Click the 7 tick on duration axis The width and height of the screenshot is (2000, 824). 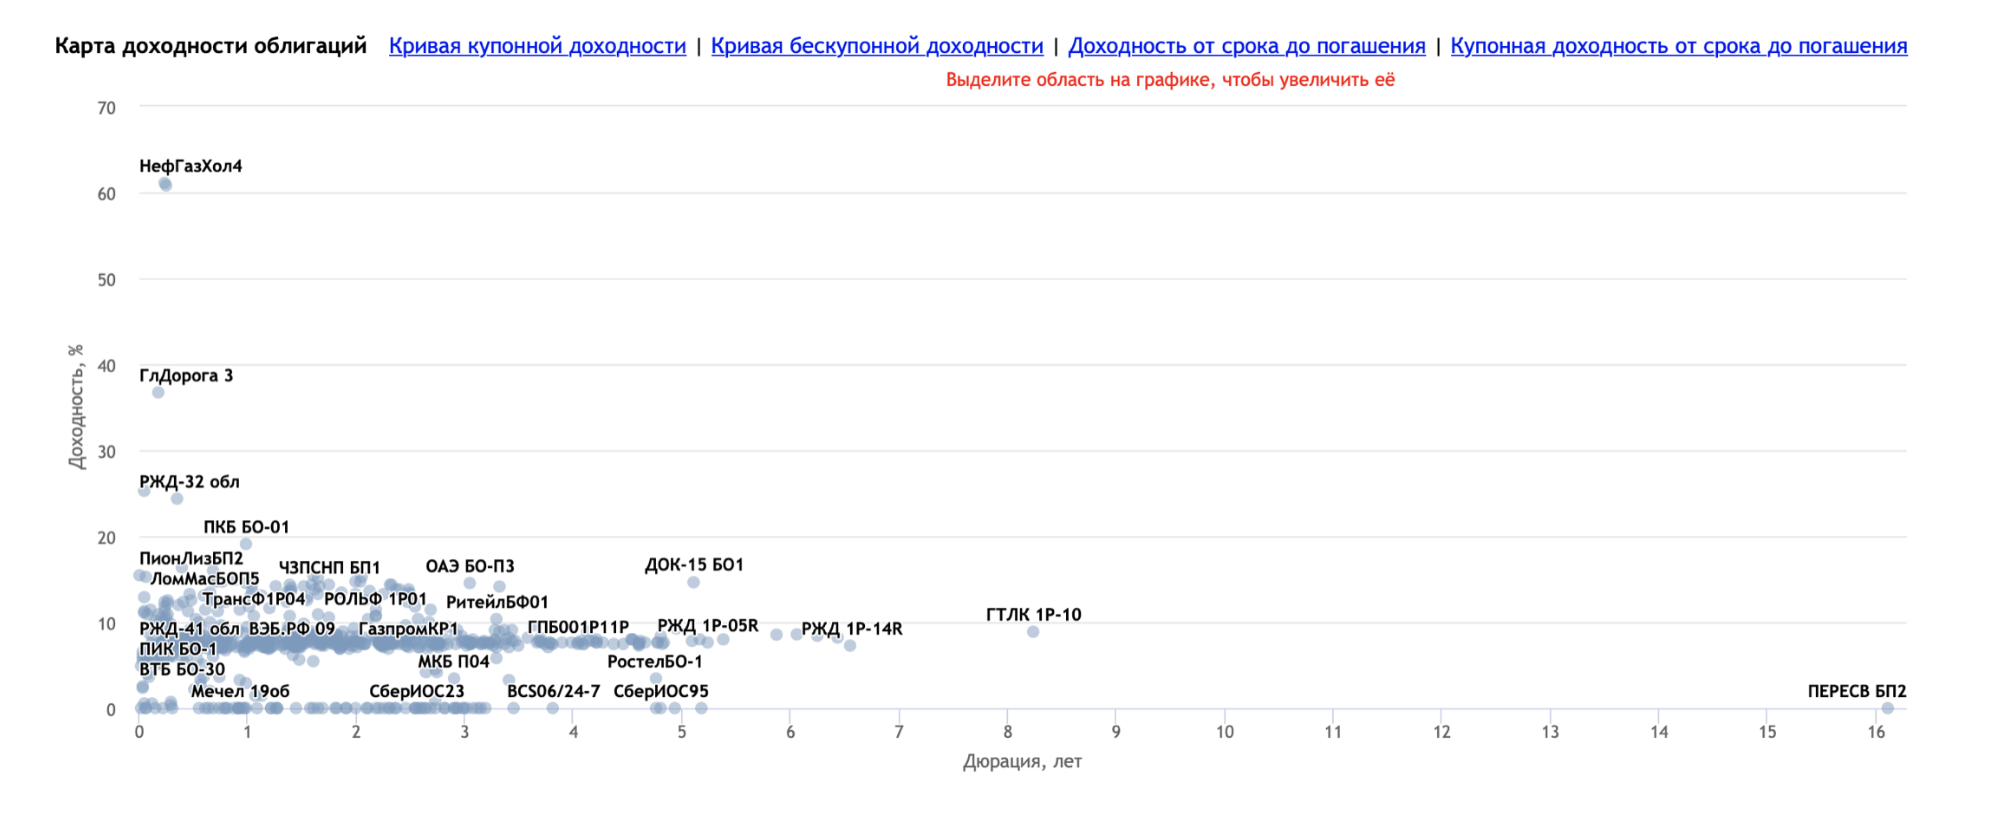899,732
